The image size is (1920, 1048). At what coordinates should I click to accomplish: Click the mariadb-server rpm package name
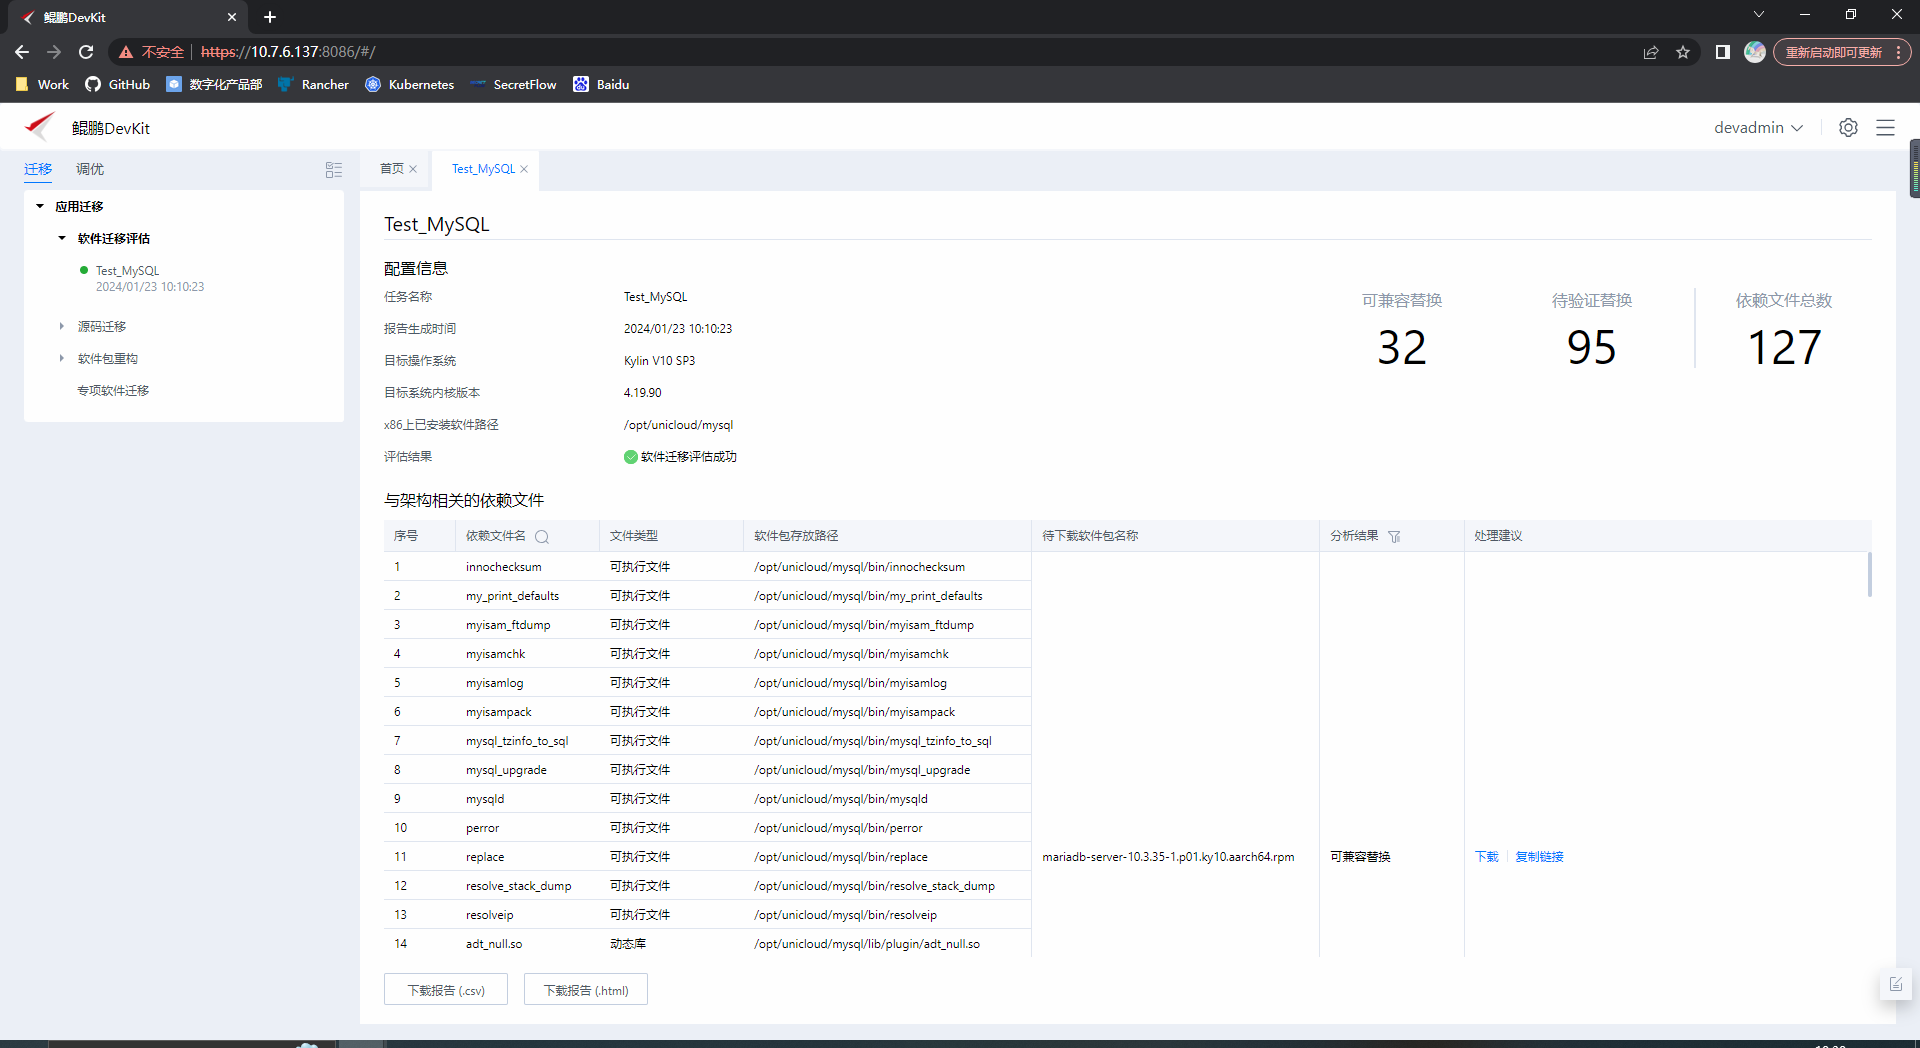tap(1168, 857)
